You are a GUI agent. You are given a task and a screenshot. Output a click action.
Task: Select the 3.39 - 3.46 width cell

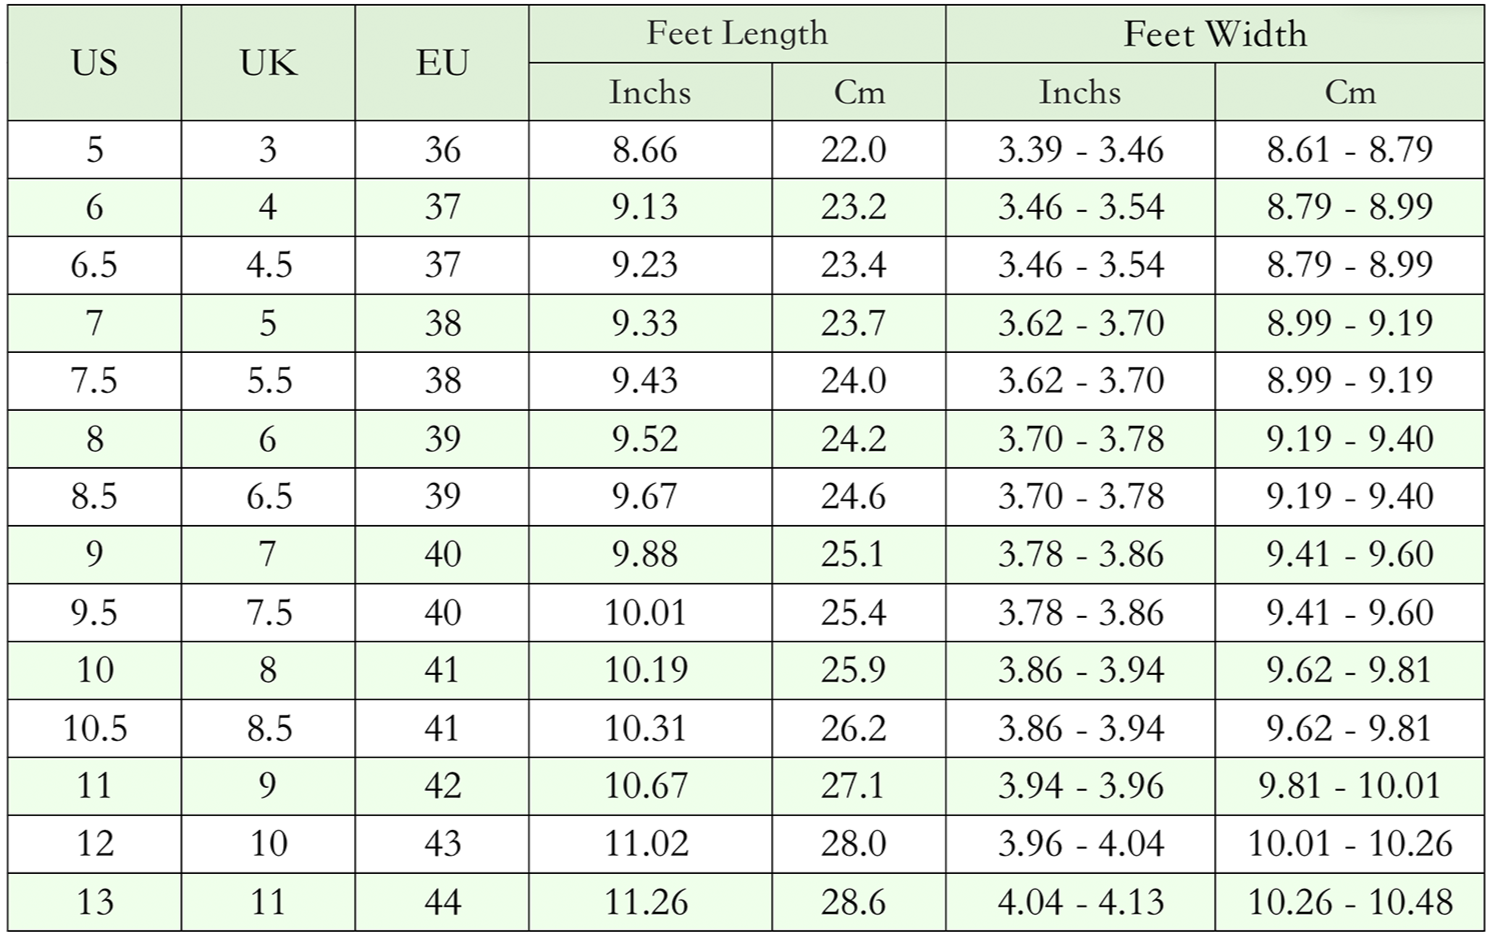click(x=1080, y=150)
